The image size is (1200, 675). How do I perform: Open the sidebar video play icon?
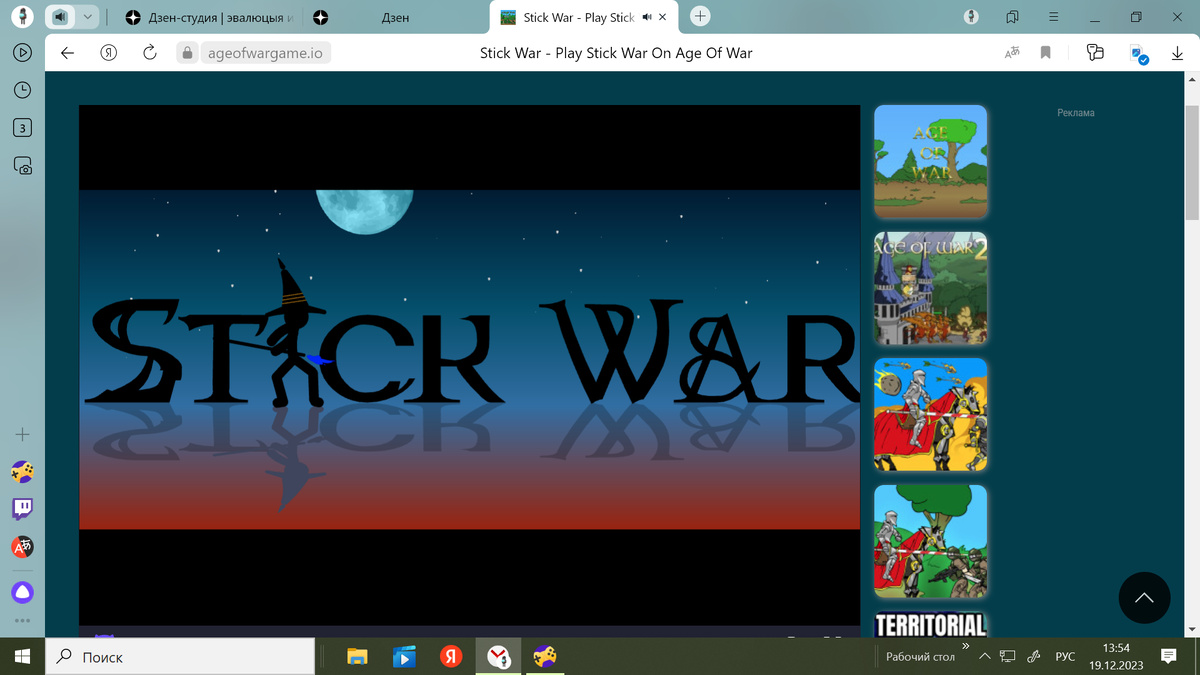tap(22, 53)
